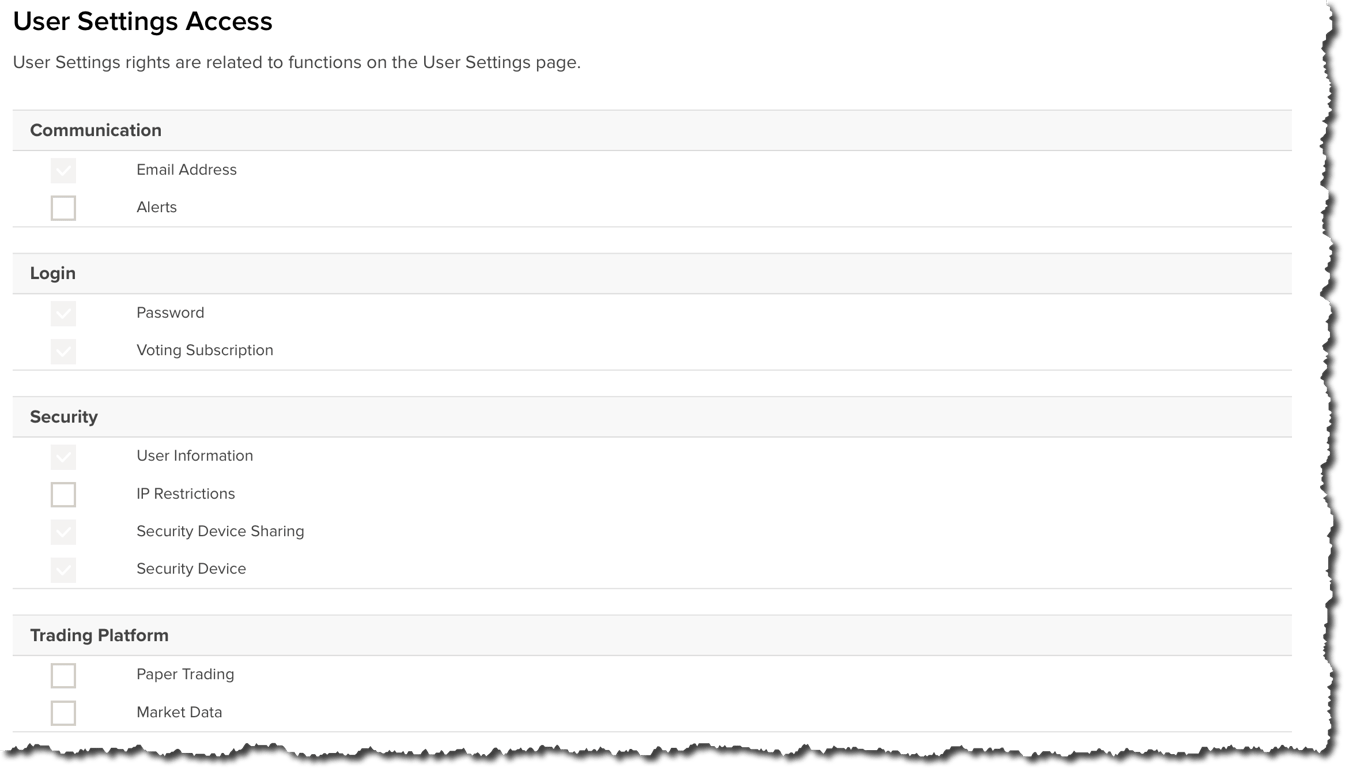The image size is (1345, 768).
Task: Enable the Paper Trading checkbox
Action: (63, 675)
